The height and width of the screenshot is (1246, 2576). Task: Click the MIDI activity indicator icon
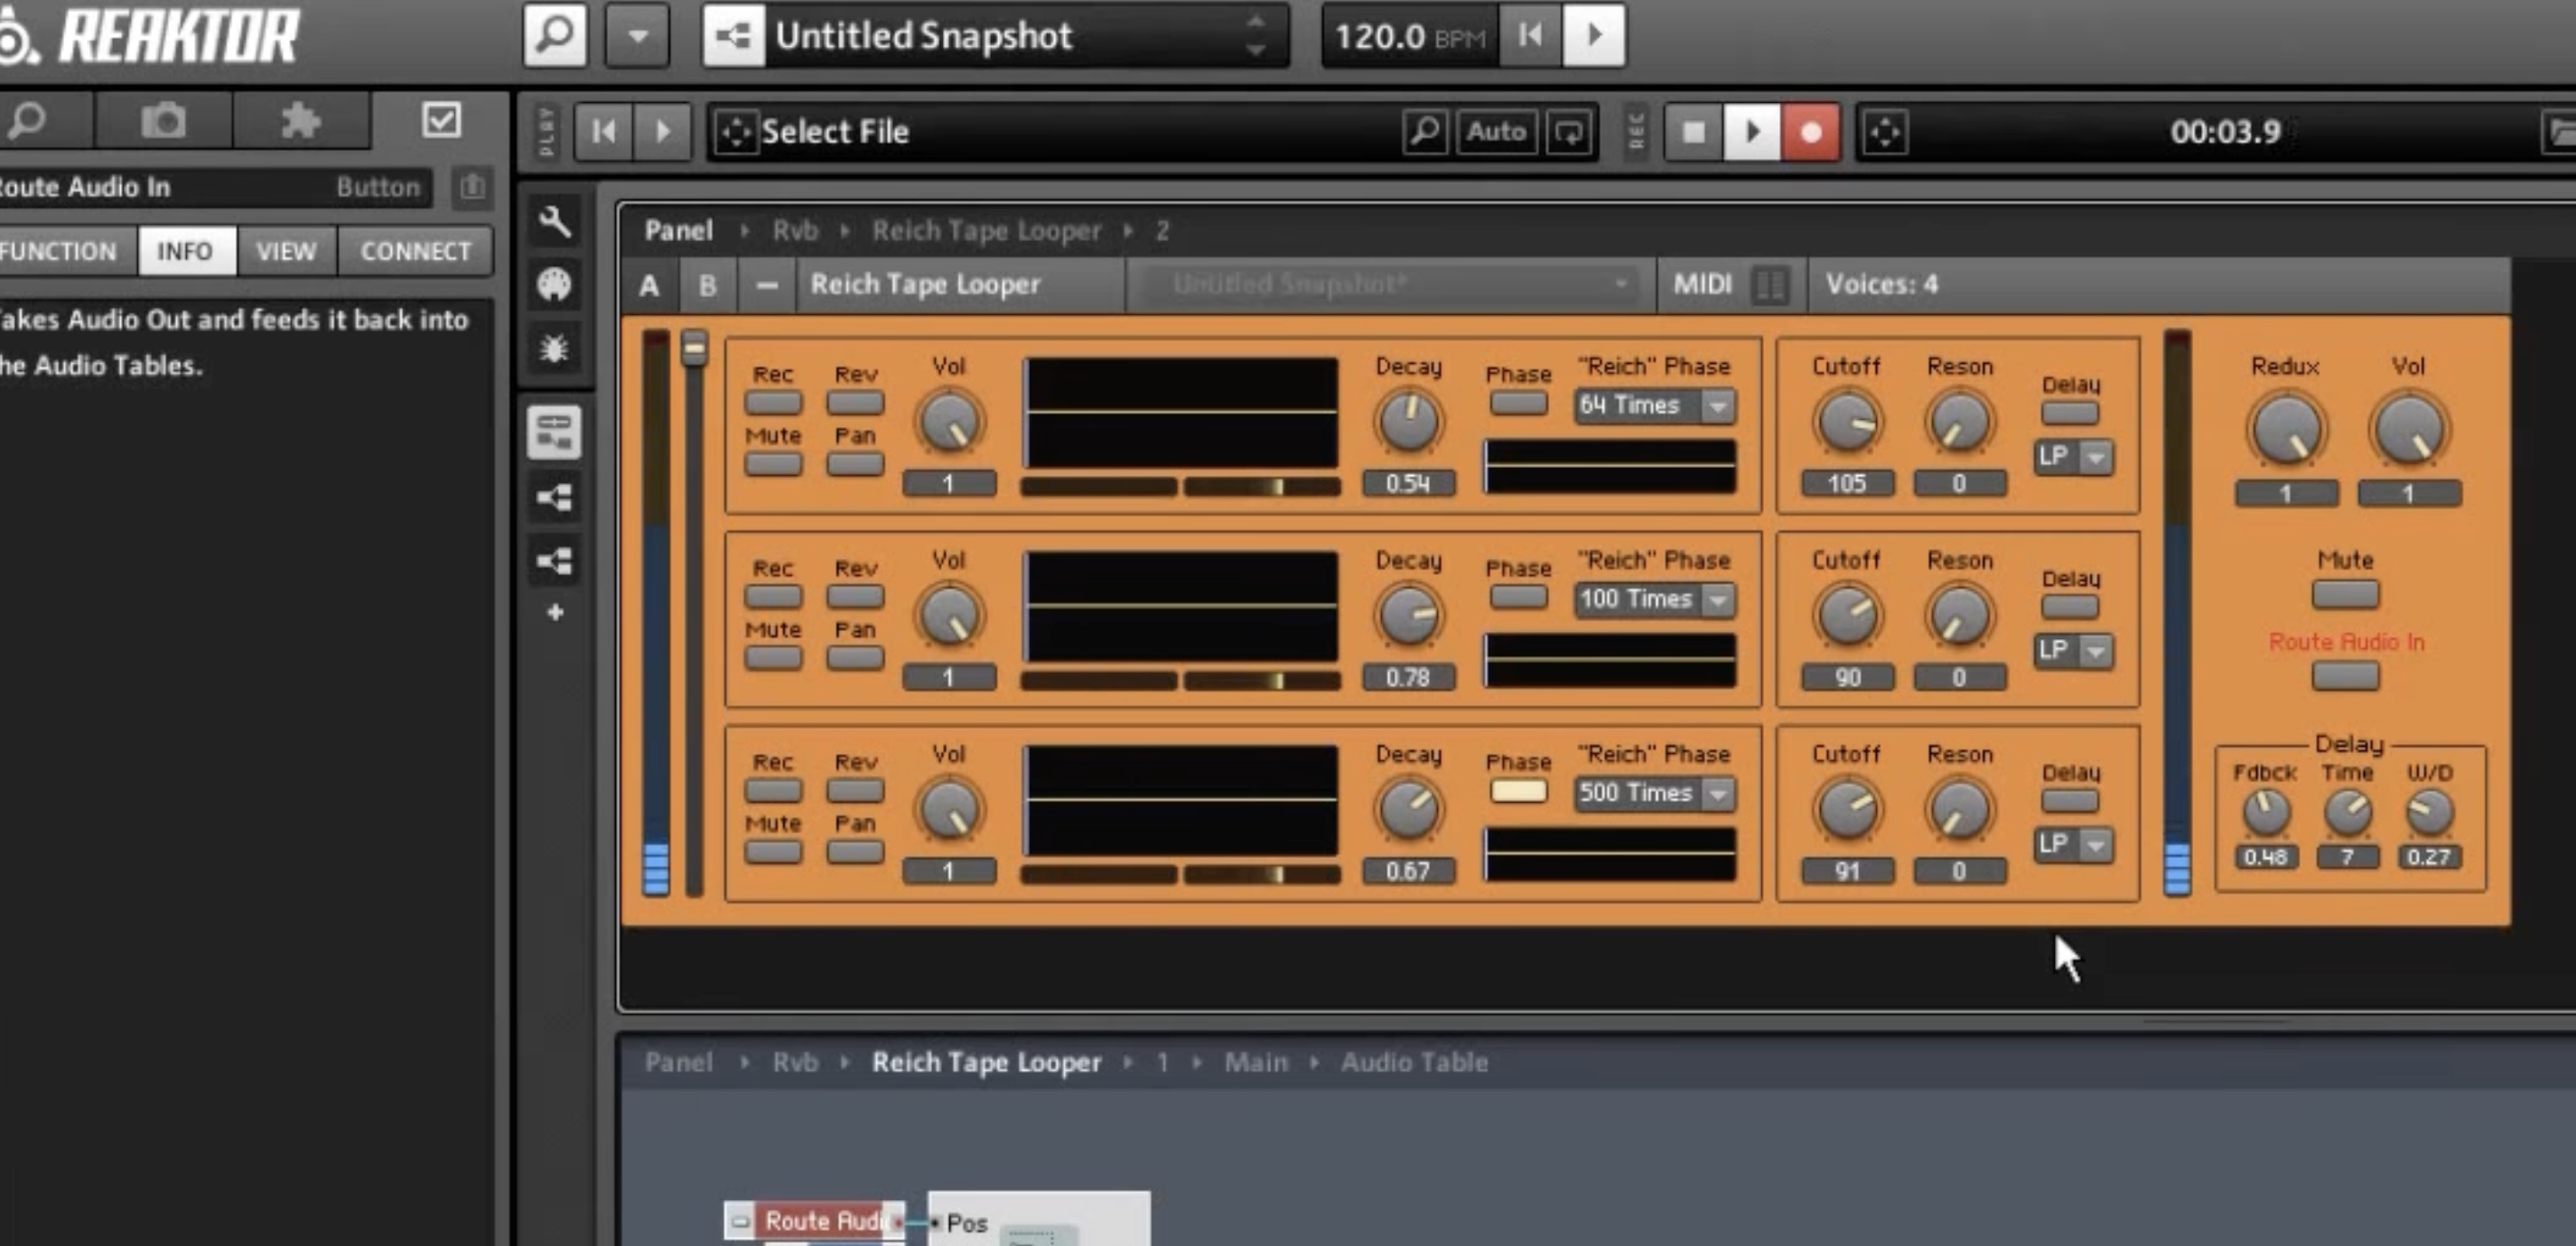[1770, 285]
